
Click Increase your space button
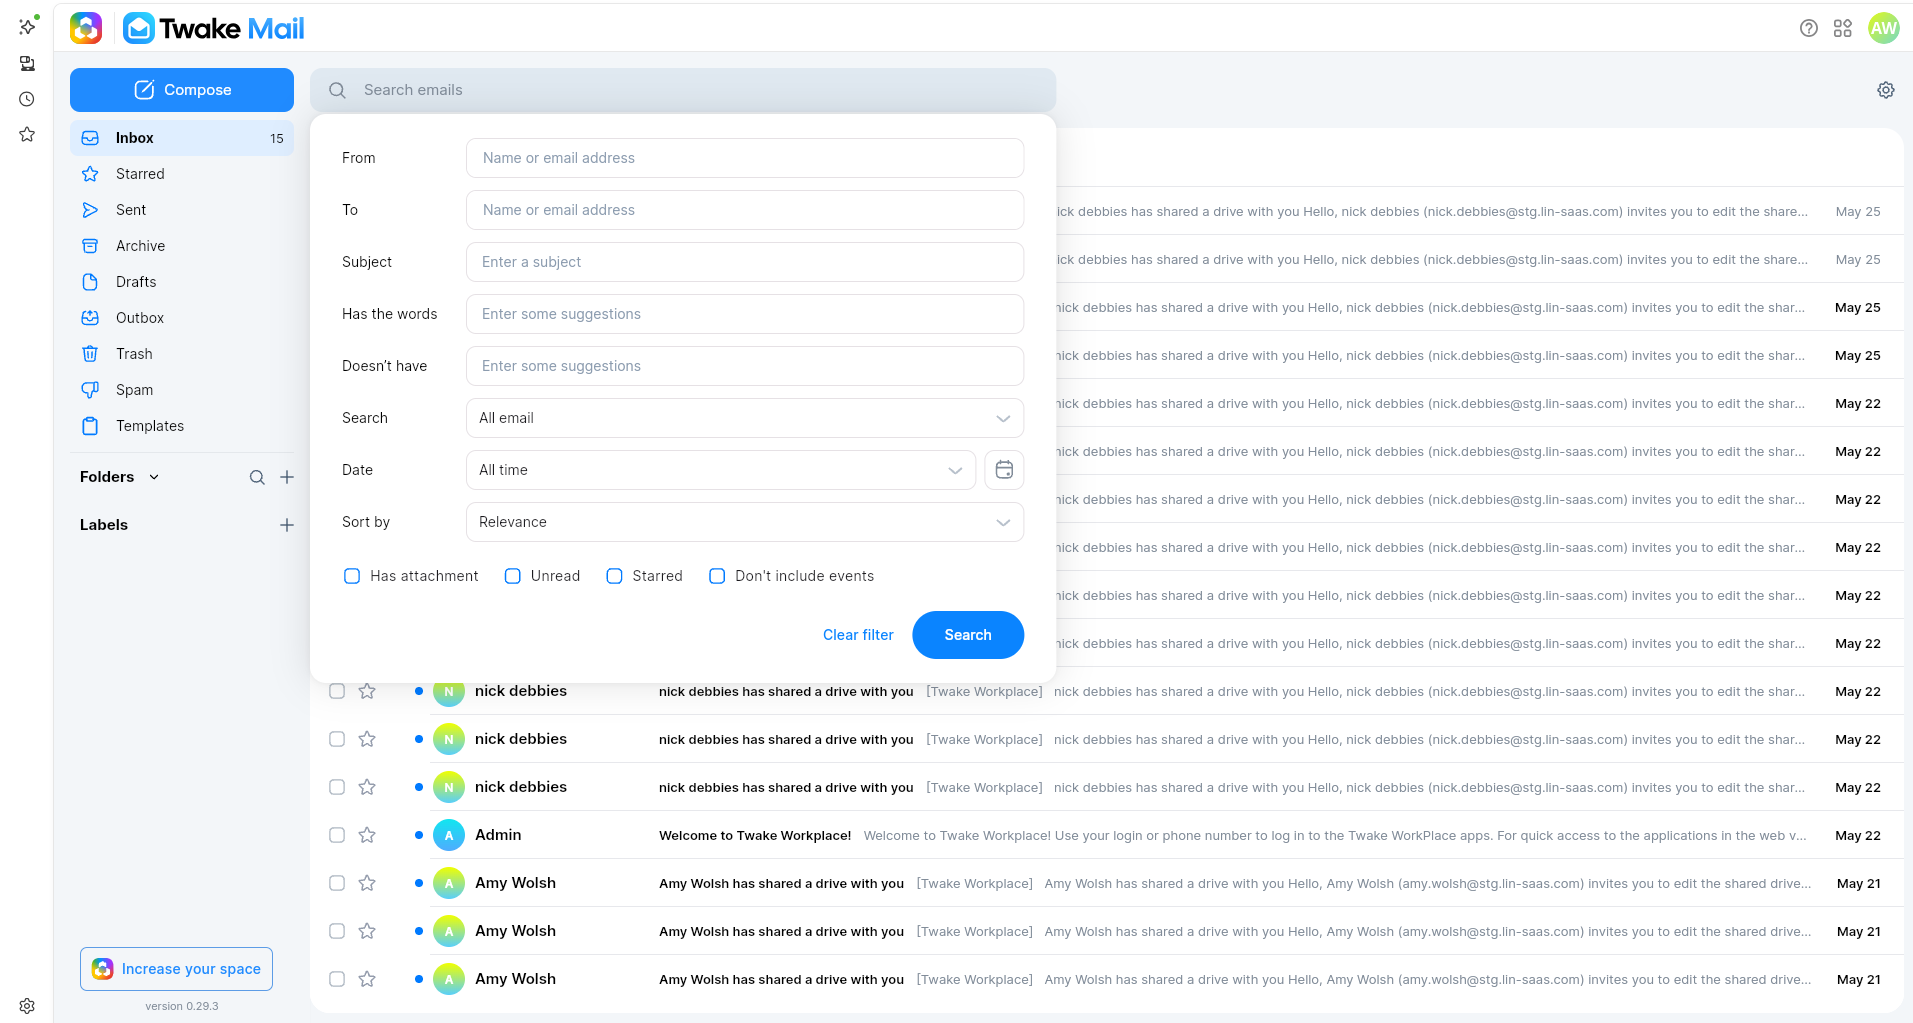click(x=176, y=969)
